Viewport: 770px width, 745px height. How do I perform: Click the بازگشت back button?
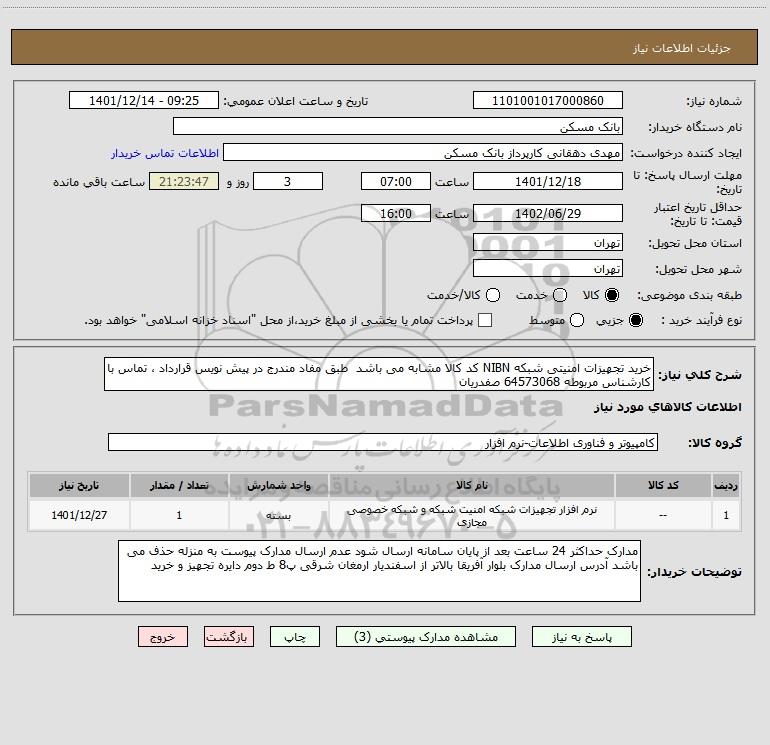coord(230,636)
